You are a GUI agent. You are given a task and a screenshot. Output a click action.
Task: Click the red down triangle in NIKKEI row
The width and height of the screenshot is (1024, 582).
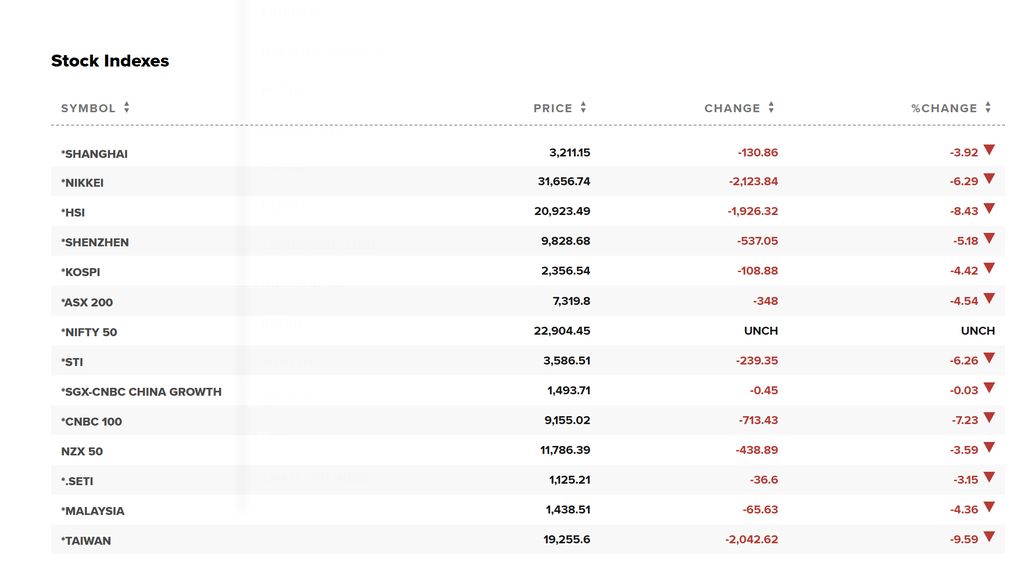click(989, 179)
